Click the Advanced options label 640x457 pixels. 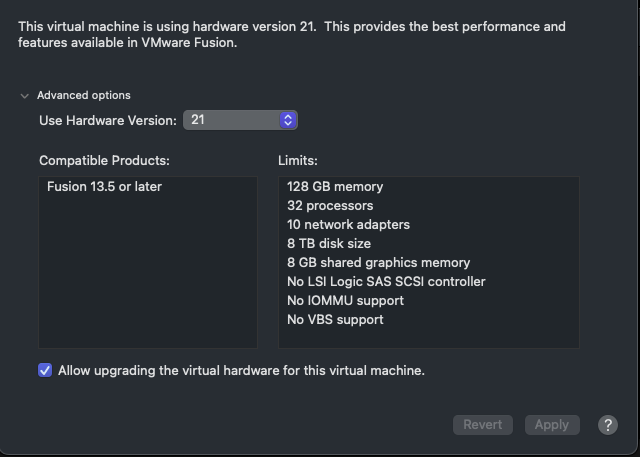(x=84, y=95)
